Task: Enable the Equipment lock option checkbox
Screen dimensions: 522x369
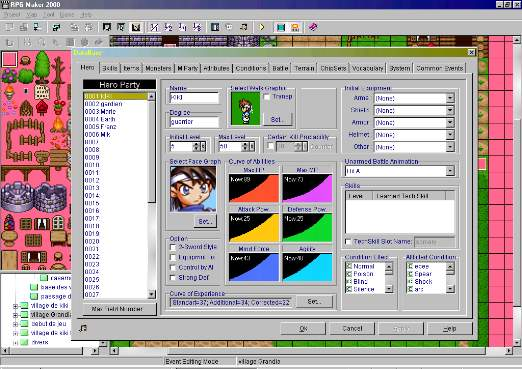Action: [x=173, y=257]
